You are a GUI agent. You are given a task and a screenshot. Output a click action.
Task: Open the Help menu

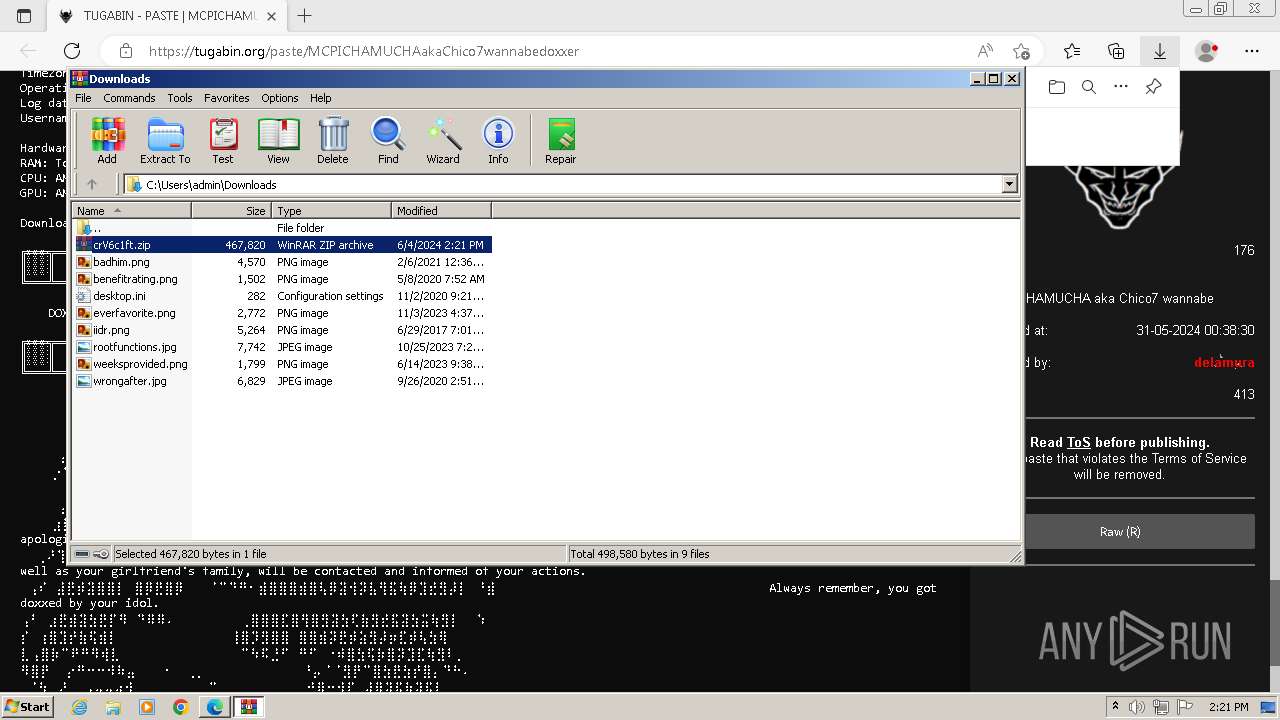tap(320, 98)
